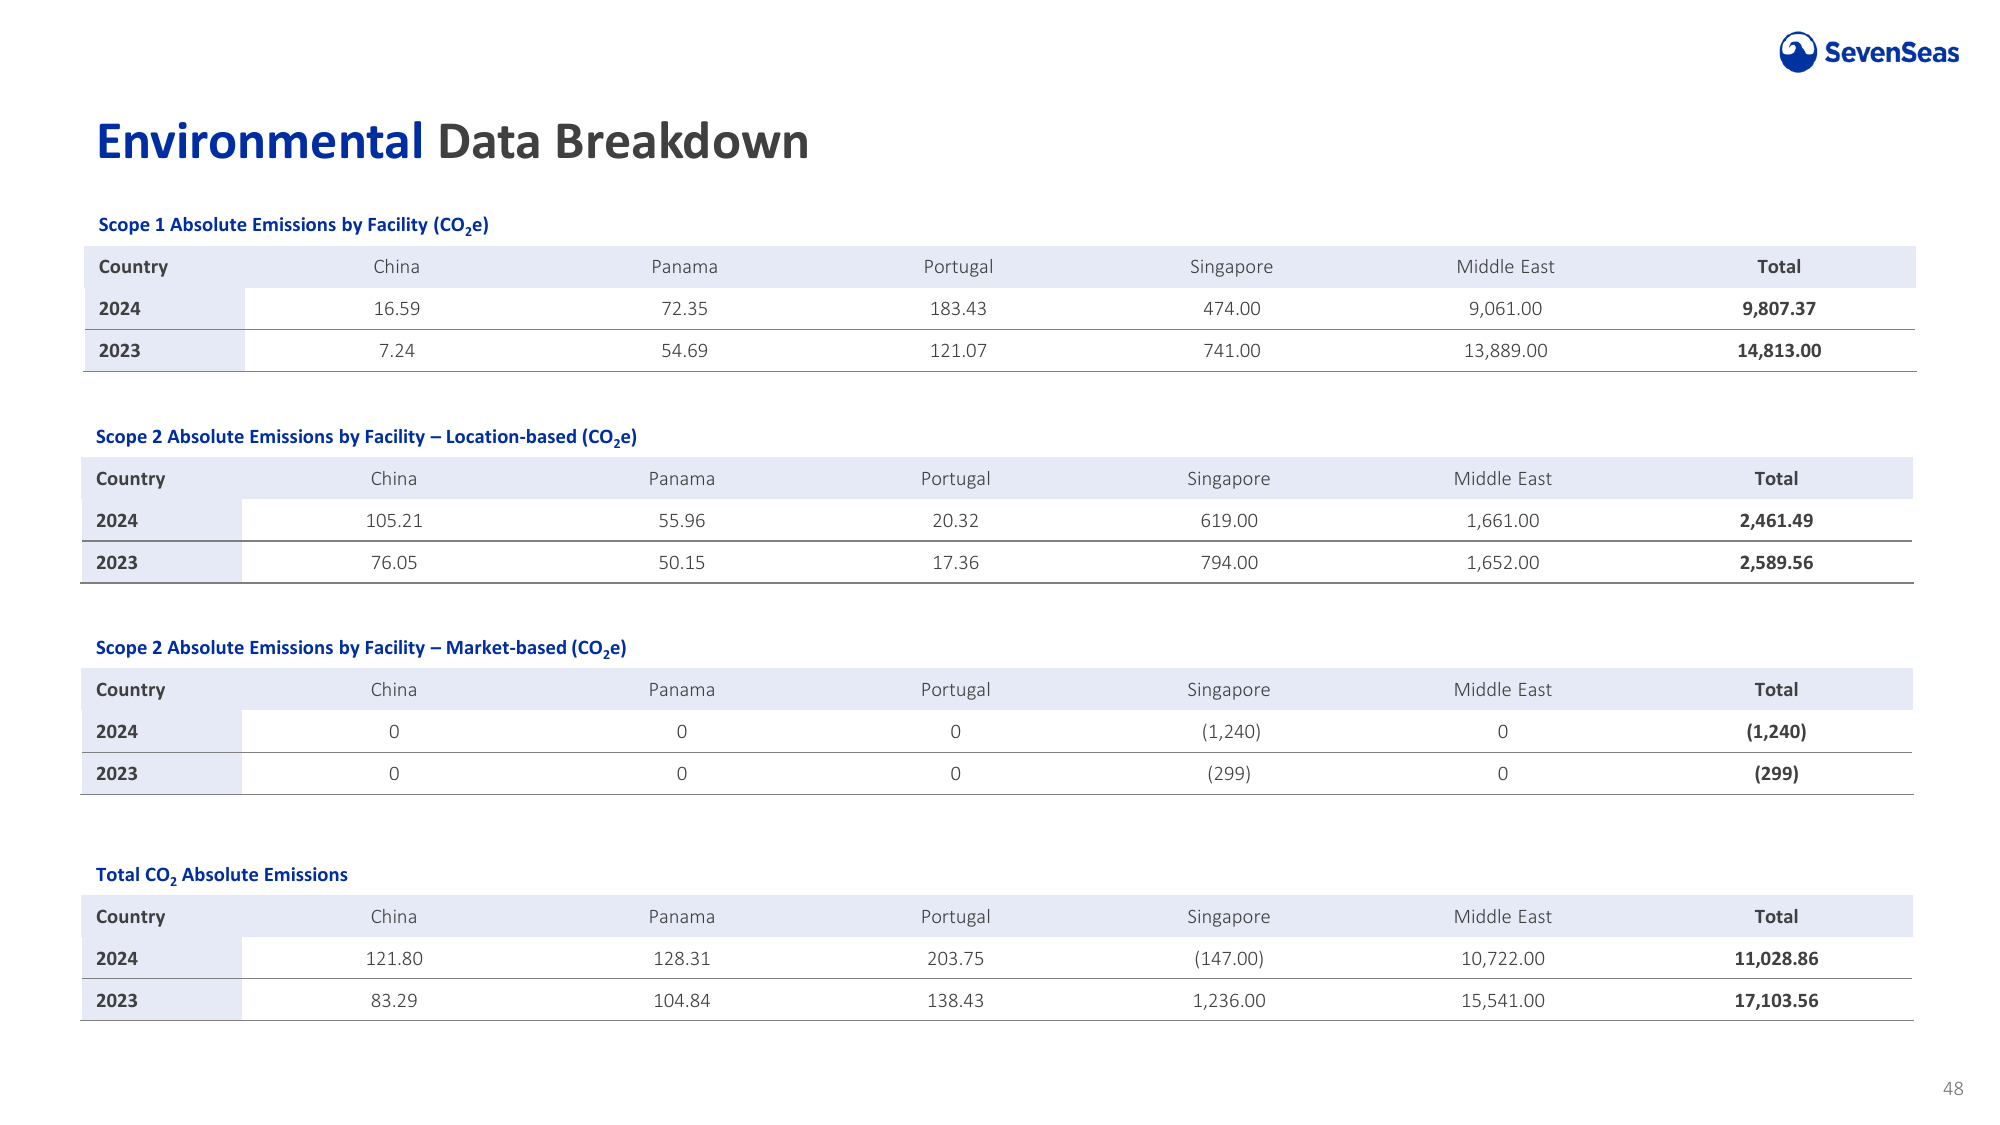Viewport: 2000px width, 1125px height.
Task: Select the 7.24 China cell
Action: pyautogui.click(x=397, y=351)
